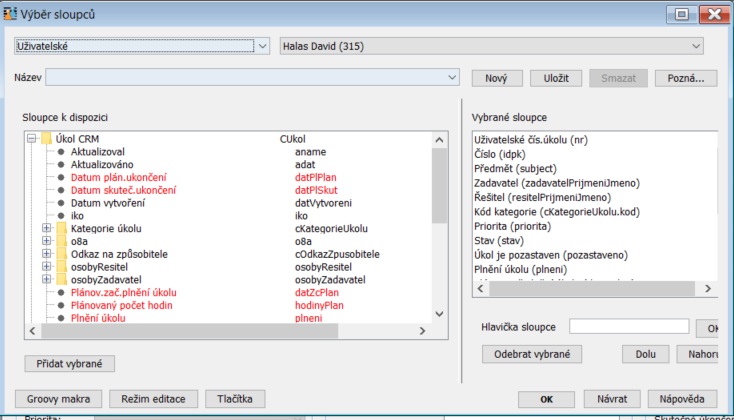This screenshot has height=420, width=734.
Task: Open the Název combo box list
Action: click(x=451, y=77)
